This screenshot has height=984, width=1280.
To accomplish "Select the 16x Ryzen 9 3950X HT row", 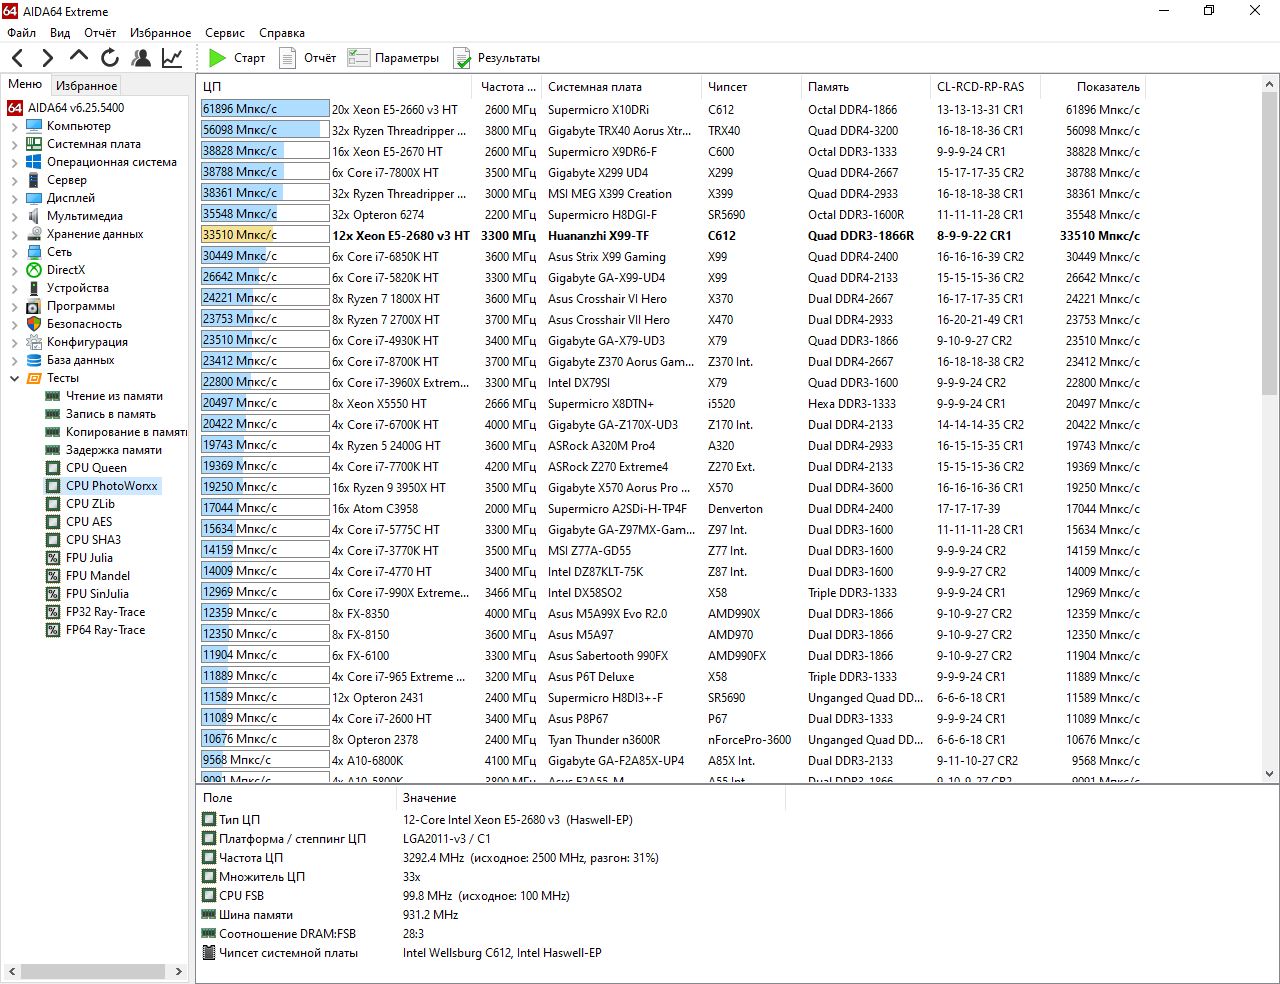I will coord(671,488).
